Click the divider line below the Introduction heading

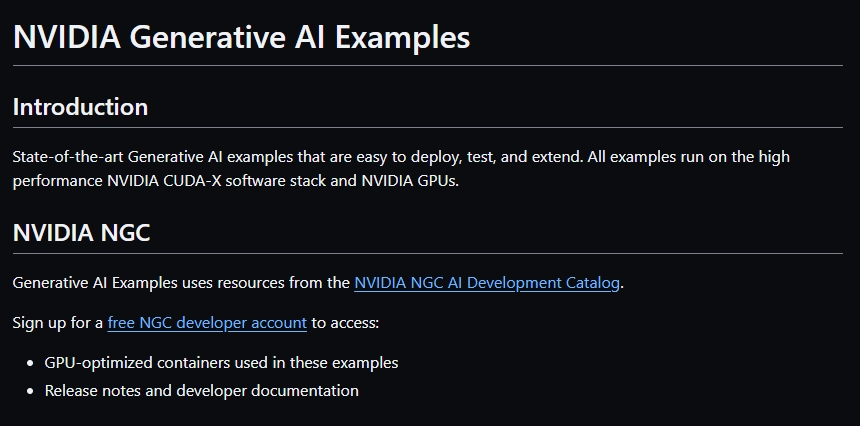428,128
